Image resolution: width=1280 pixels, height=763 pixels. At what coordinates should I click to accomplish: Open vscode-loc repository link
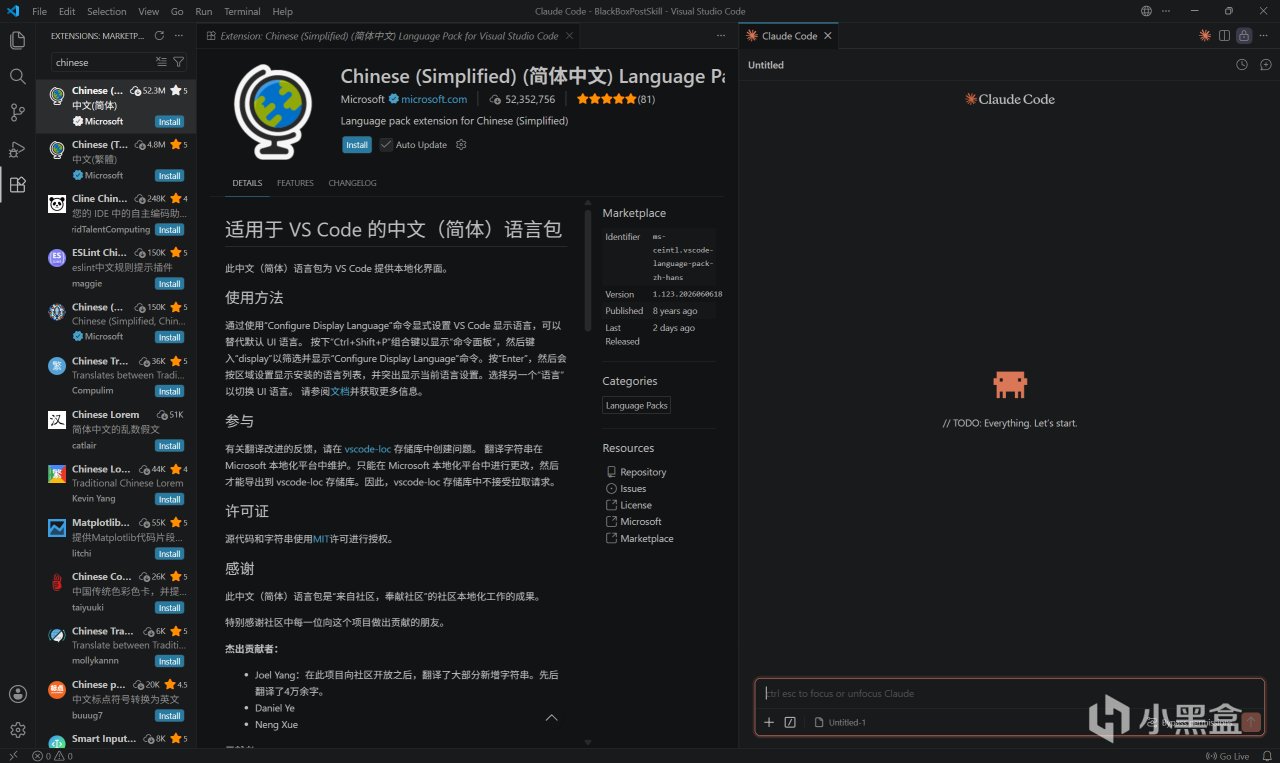click(368, 449)
